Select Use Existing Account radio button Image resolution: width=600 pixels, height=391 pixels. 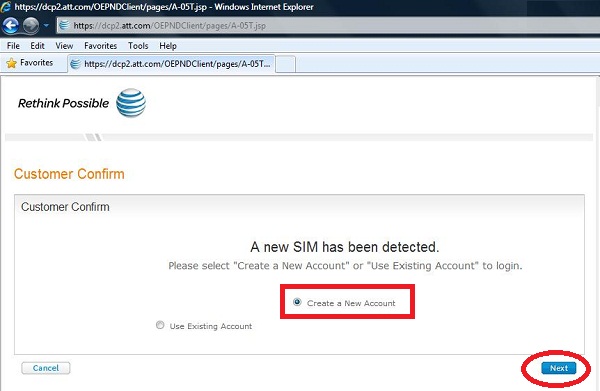point(160,325)
